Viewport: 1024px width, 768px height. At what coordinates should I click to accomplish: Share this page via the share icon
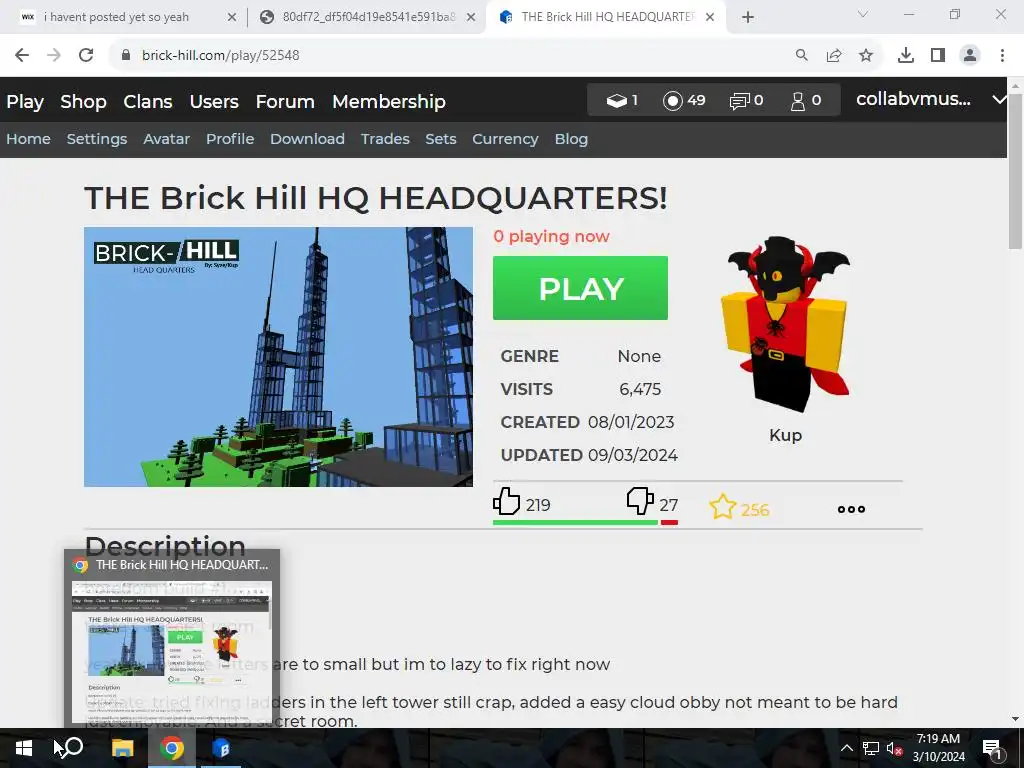(x=834, y=56)
